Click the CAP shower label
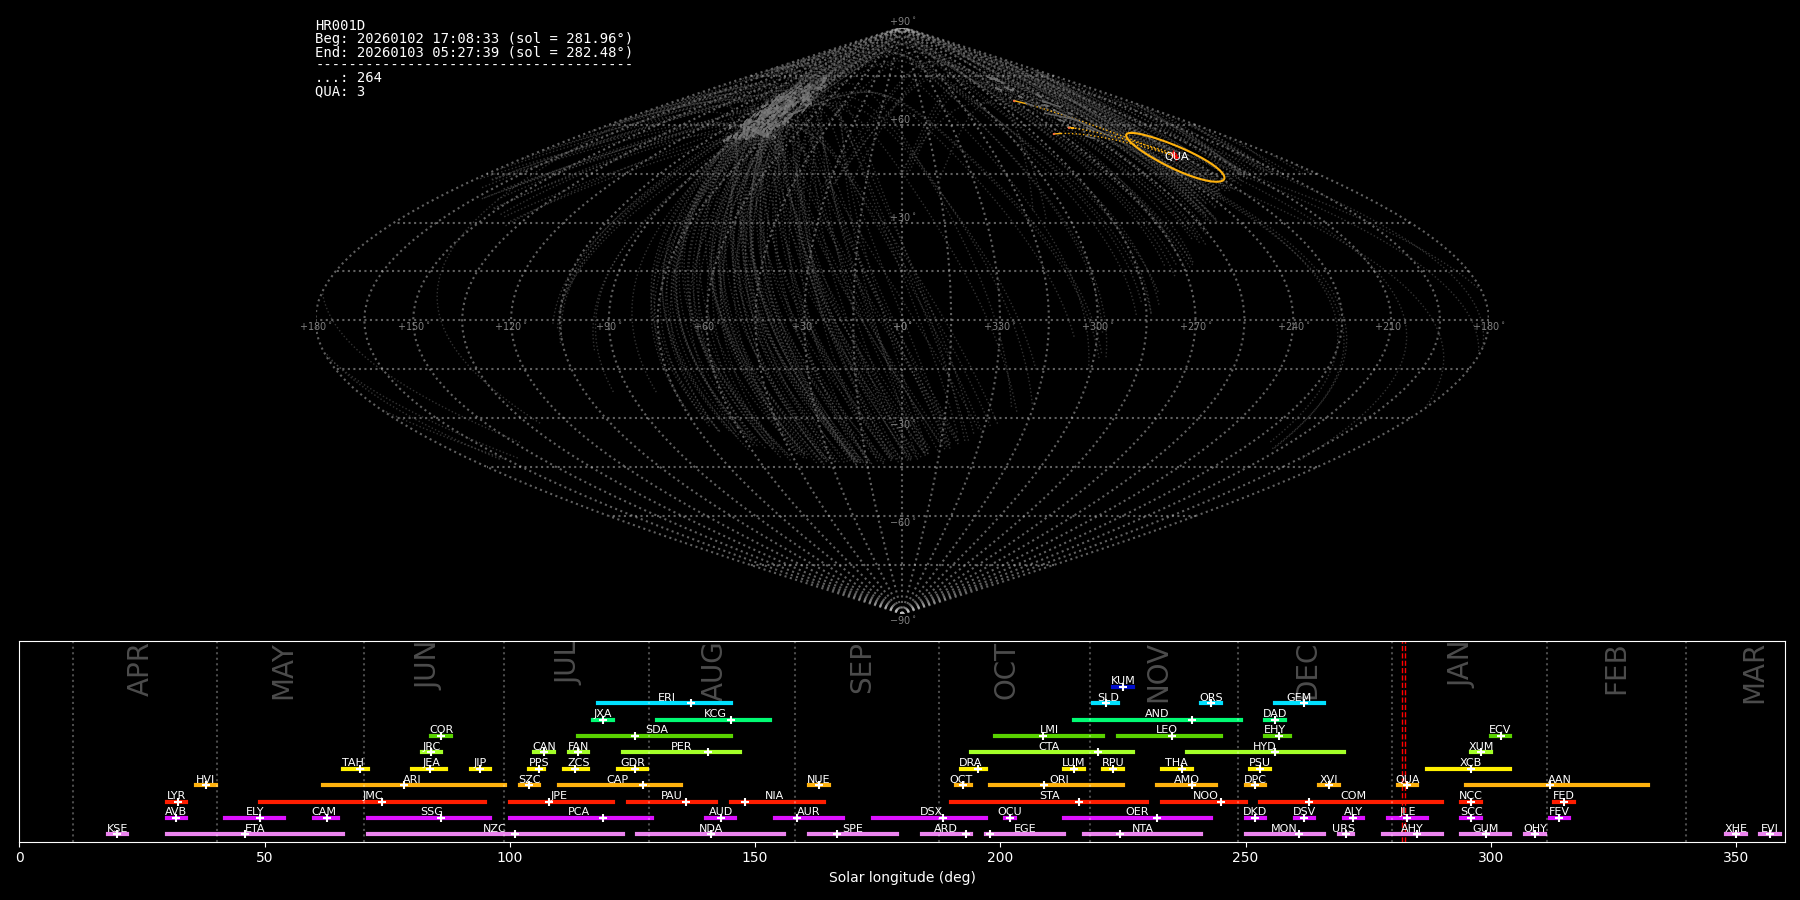 pos(618,780)
